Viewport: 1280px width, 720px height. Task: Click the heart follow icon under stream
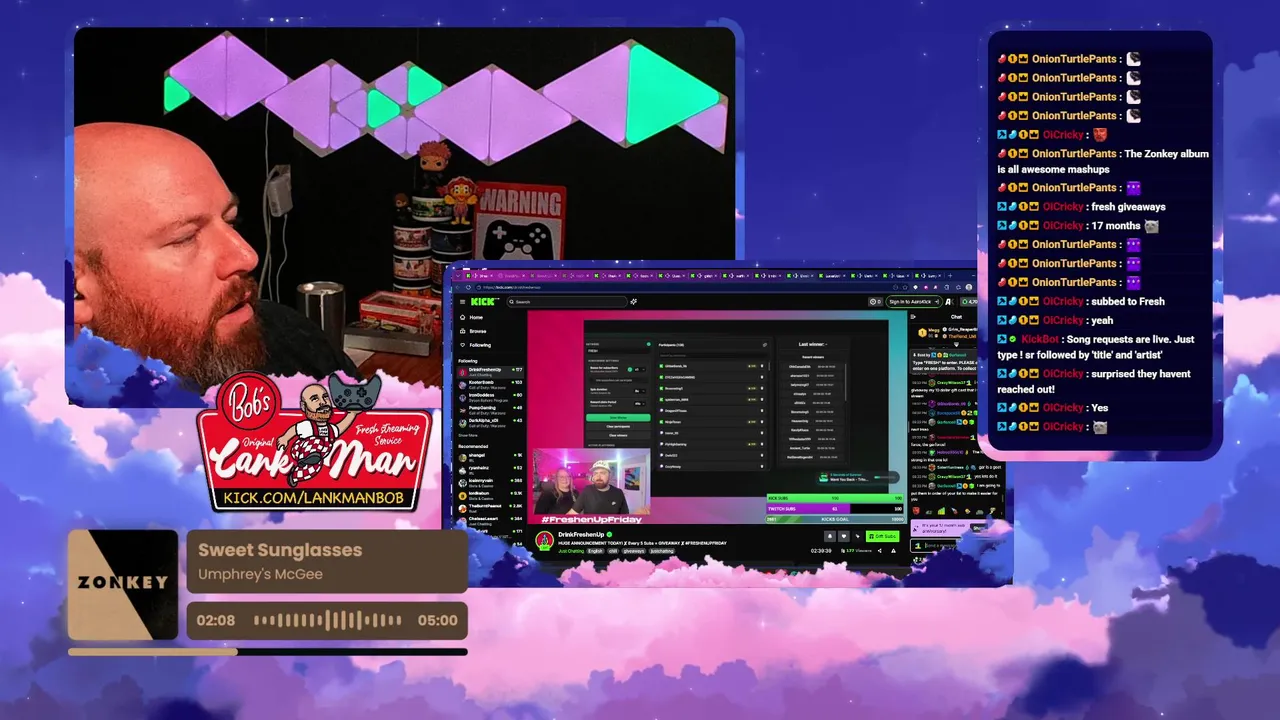(x=844, y=536)
